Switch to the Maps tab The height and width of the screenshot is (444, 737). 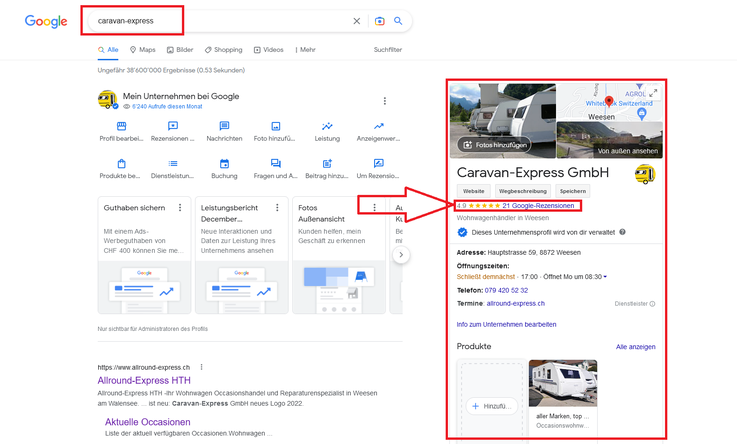coord(142,50)
